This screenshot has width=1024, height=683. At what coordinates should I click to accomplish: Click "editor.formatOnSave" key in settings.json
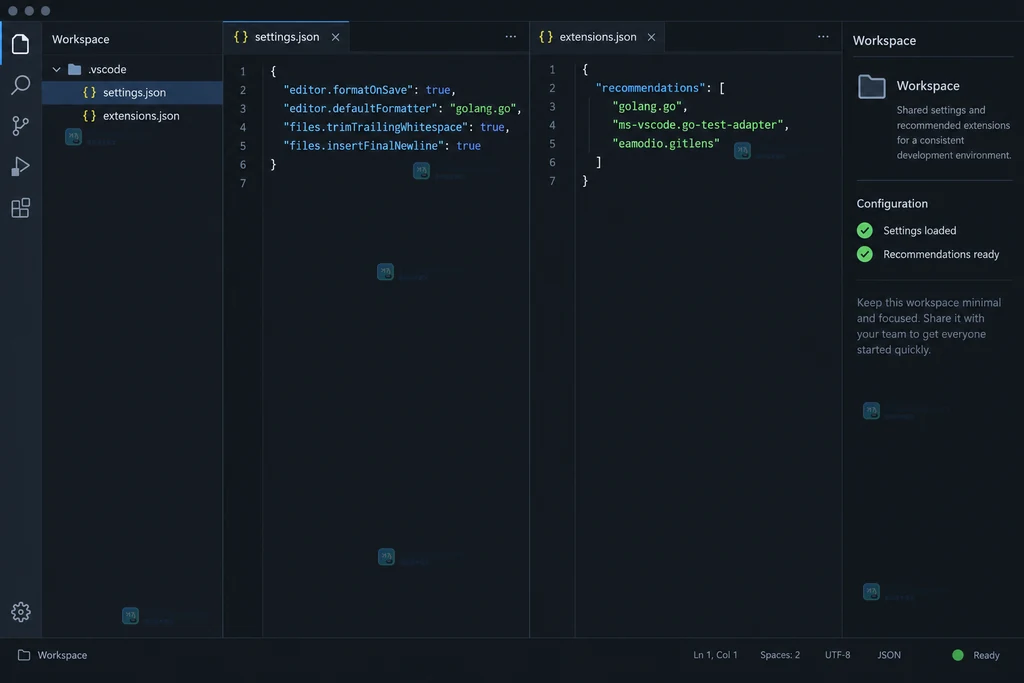tap(349, 90)
